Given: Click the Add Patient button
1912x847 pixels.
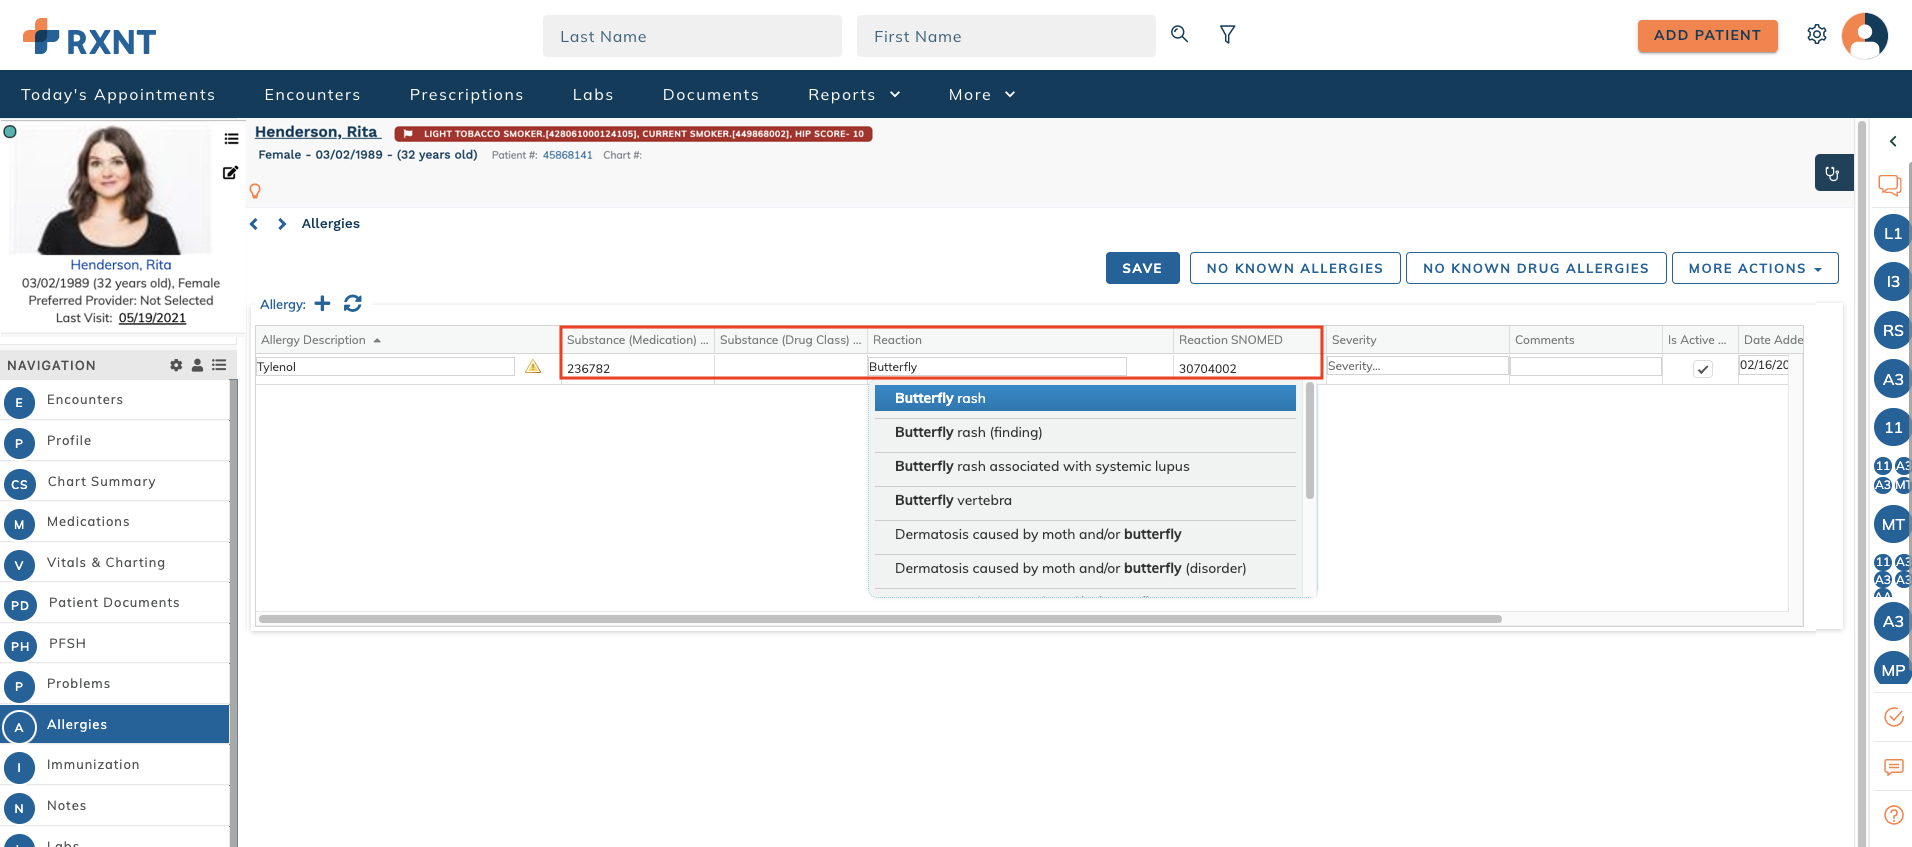Looking at the screenshot, I should [1707, 35].
